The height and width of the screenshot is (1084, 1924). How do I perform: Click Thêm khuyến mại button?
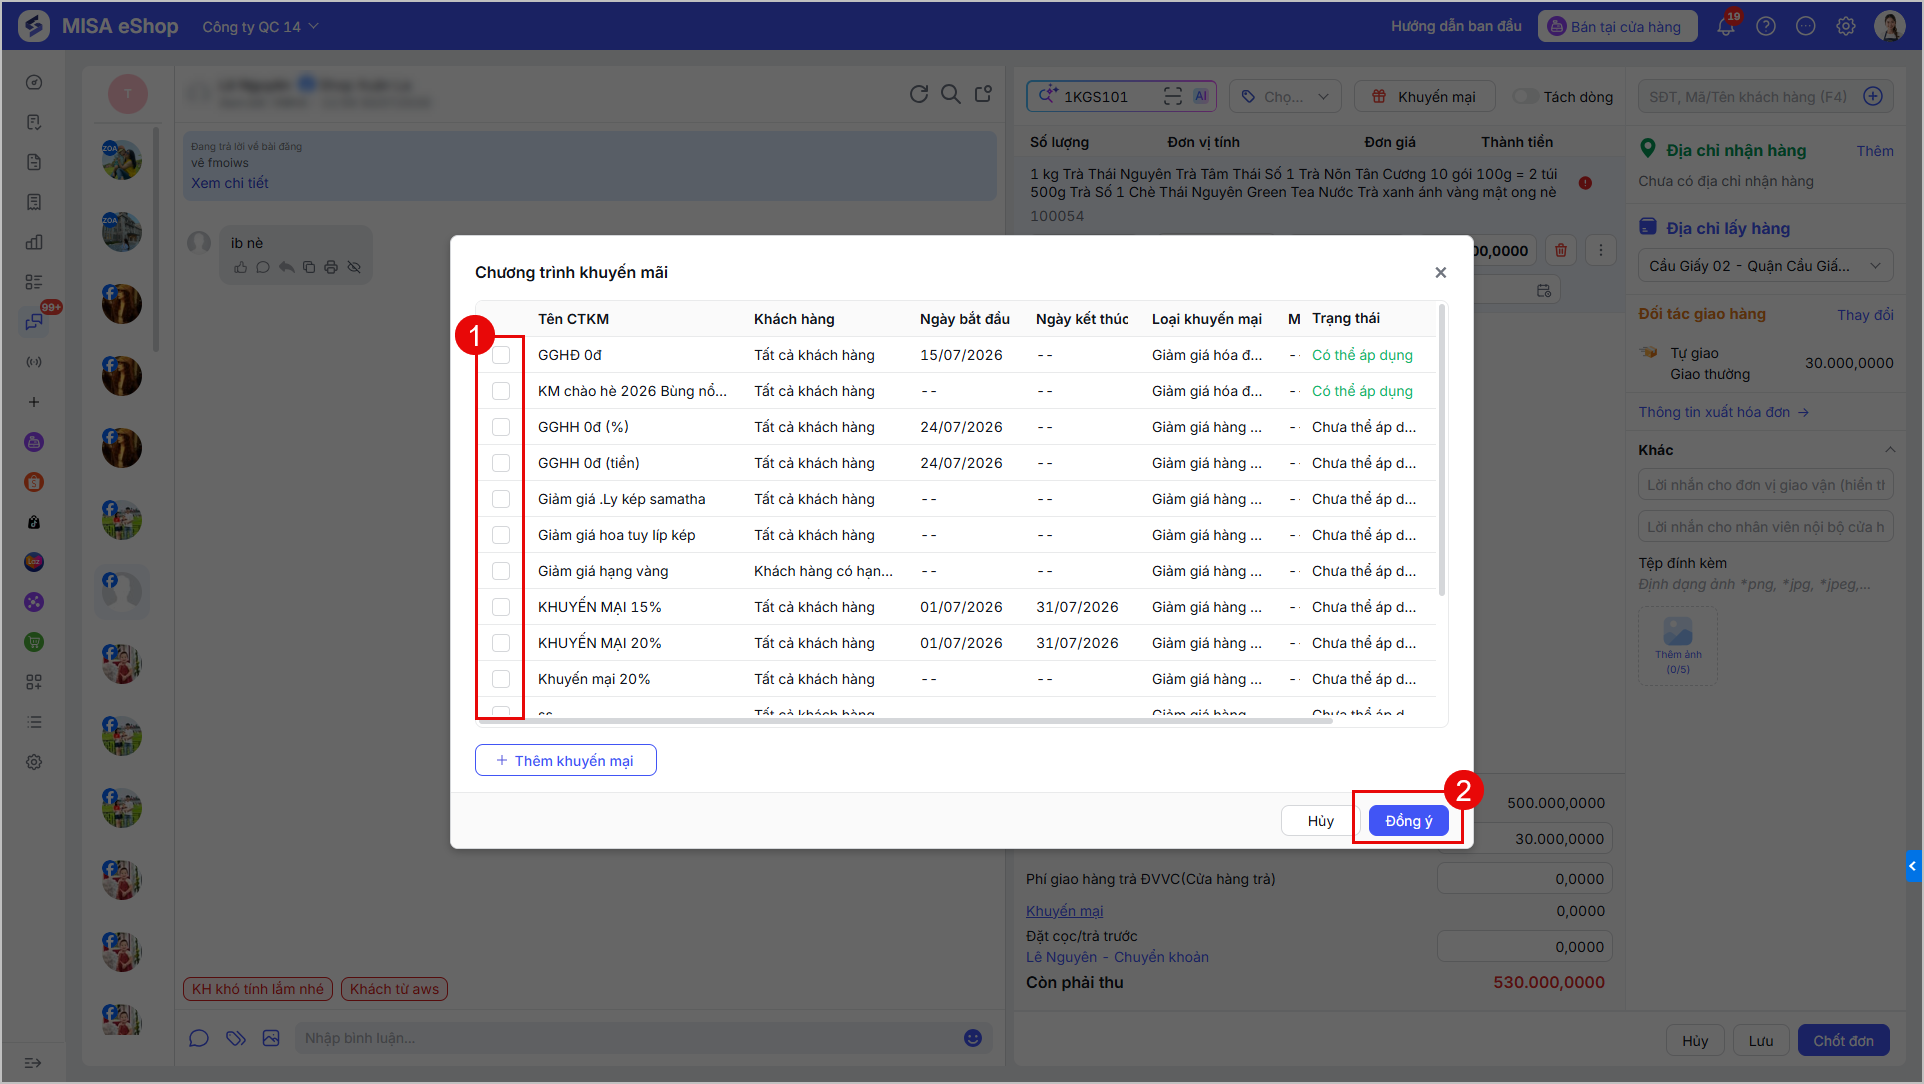coord(565,760)
